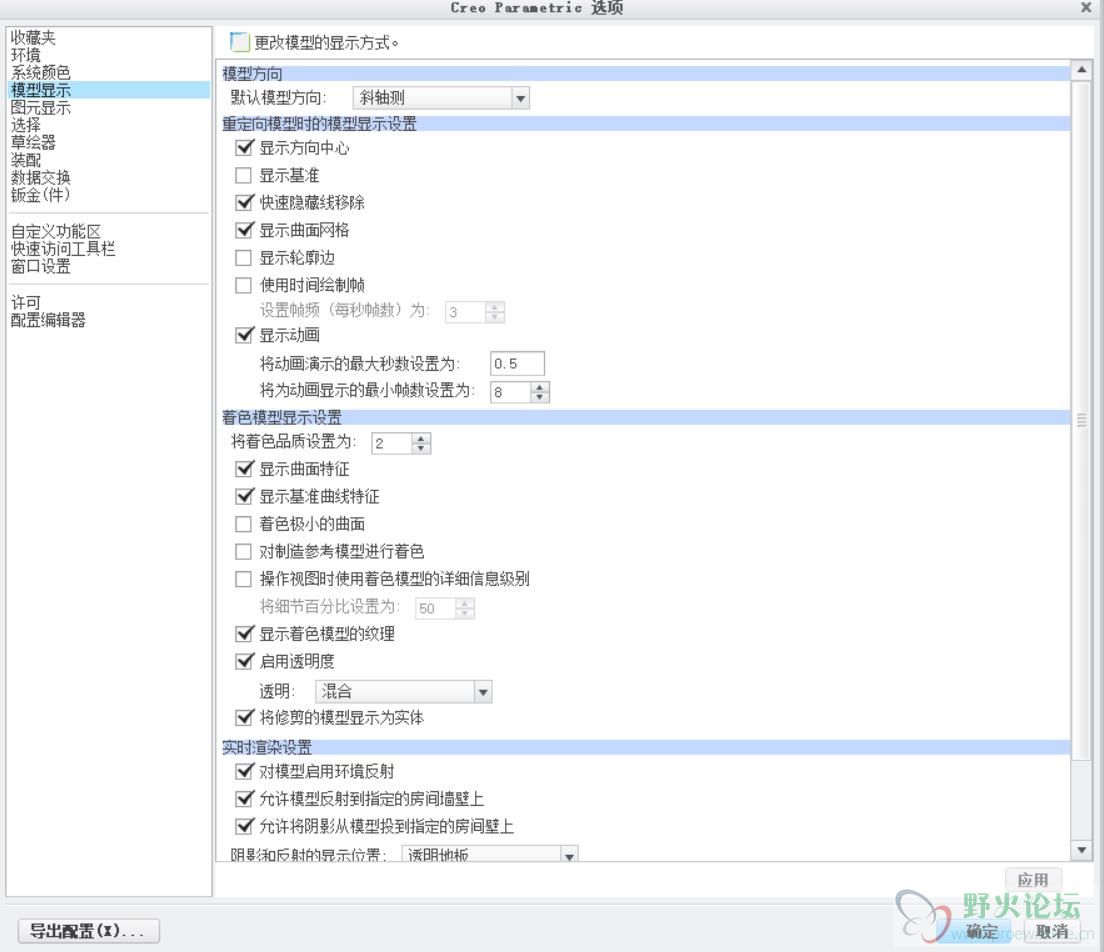Click minimum frames value field 8
Viewport: 1104px width, 952px height.
(x=510, y=392)
